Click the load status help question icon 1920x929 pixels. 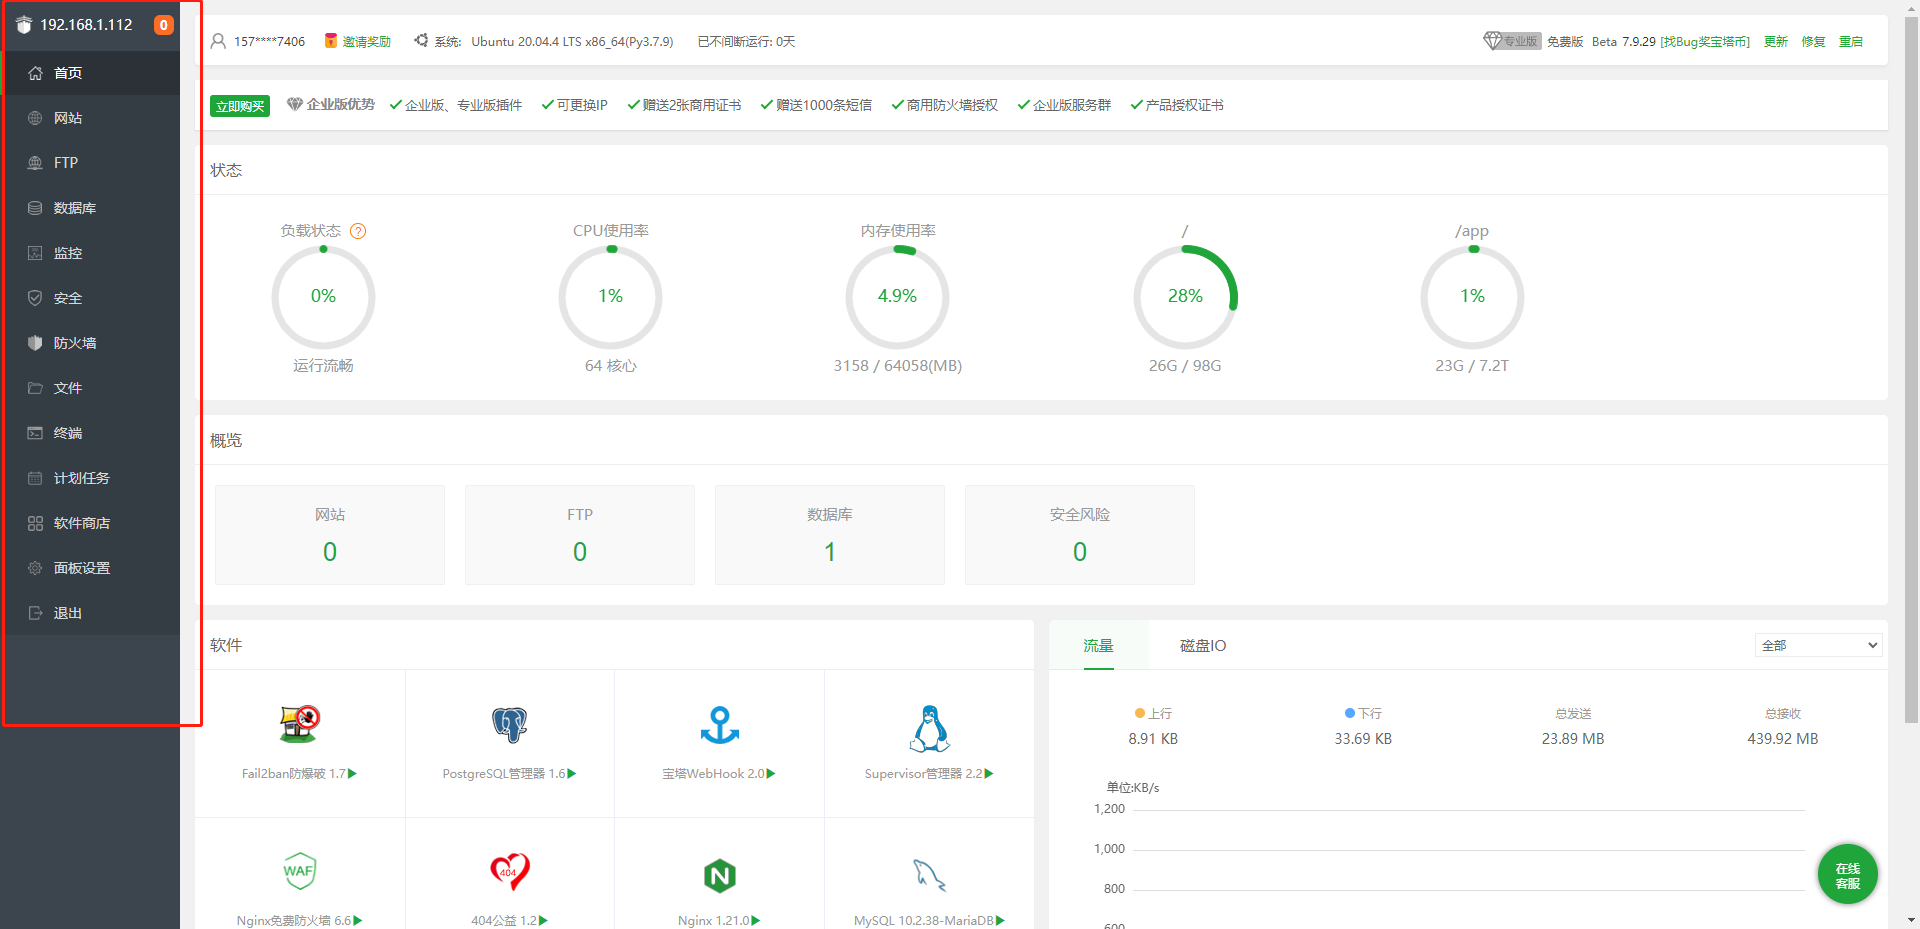tap(358, 231)
